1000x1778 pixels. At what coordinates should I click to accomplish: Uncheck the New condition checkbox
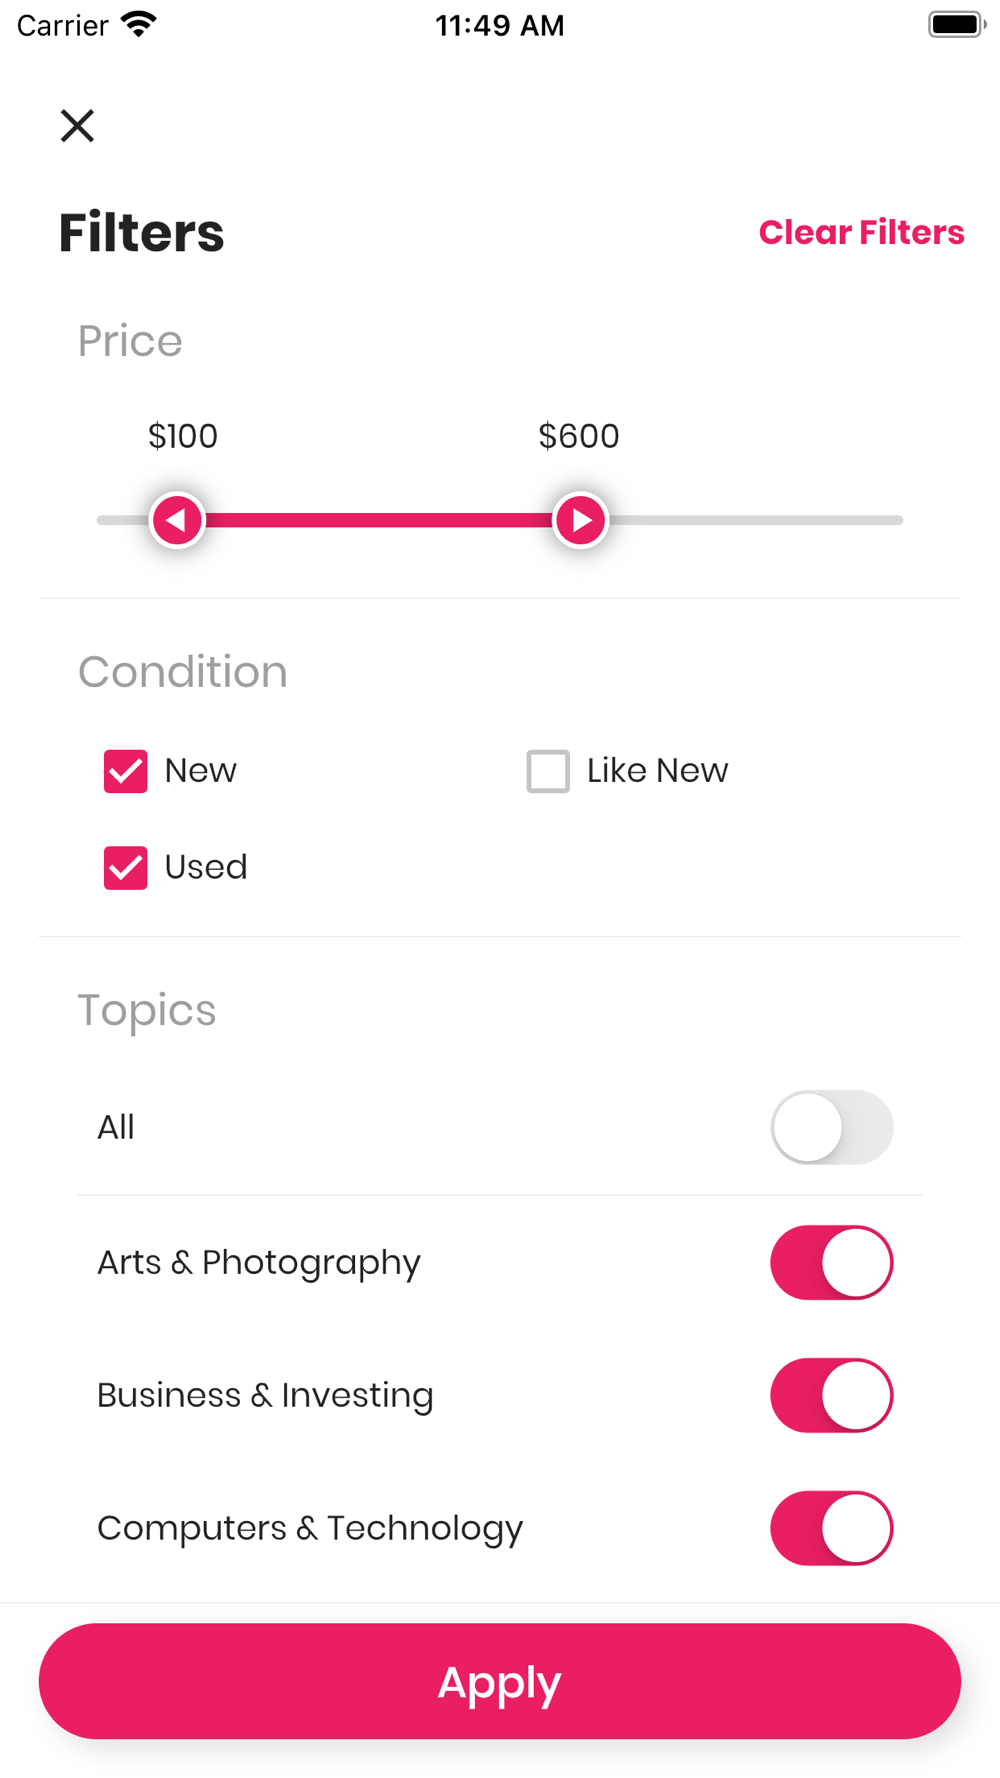click(x=126, y=771)
